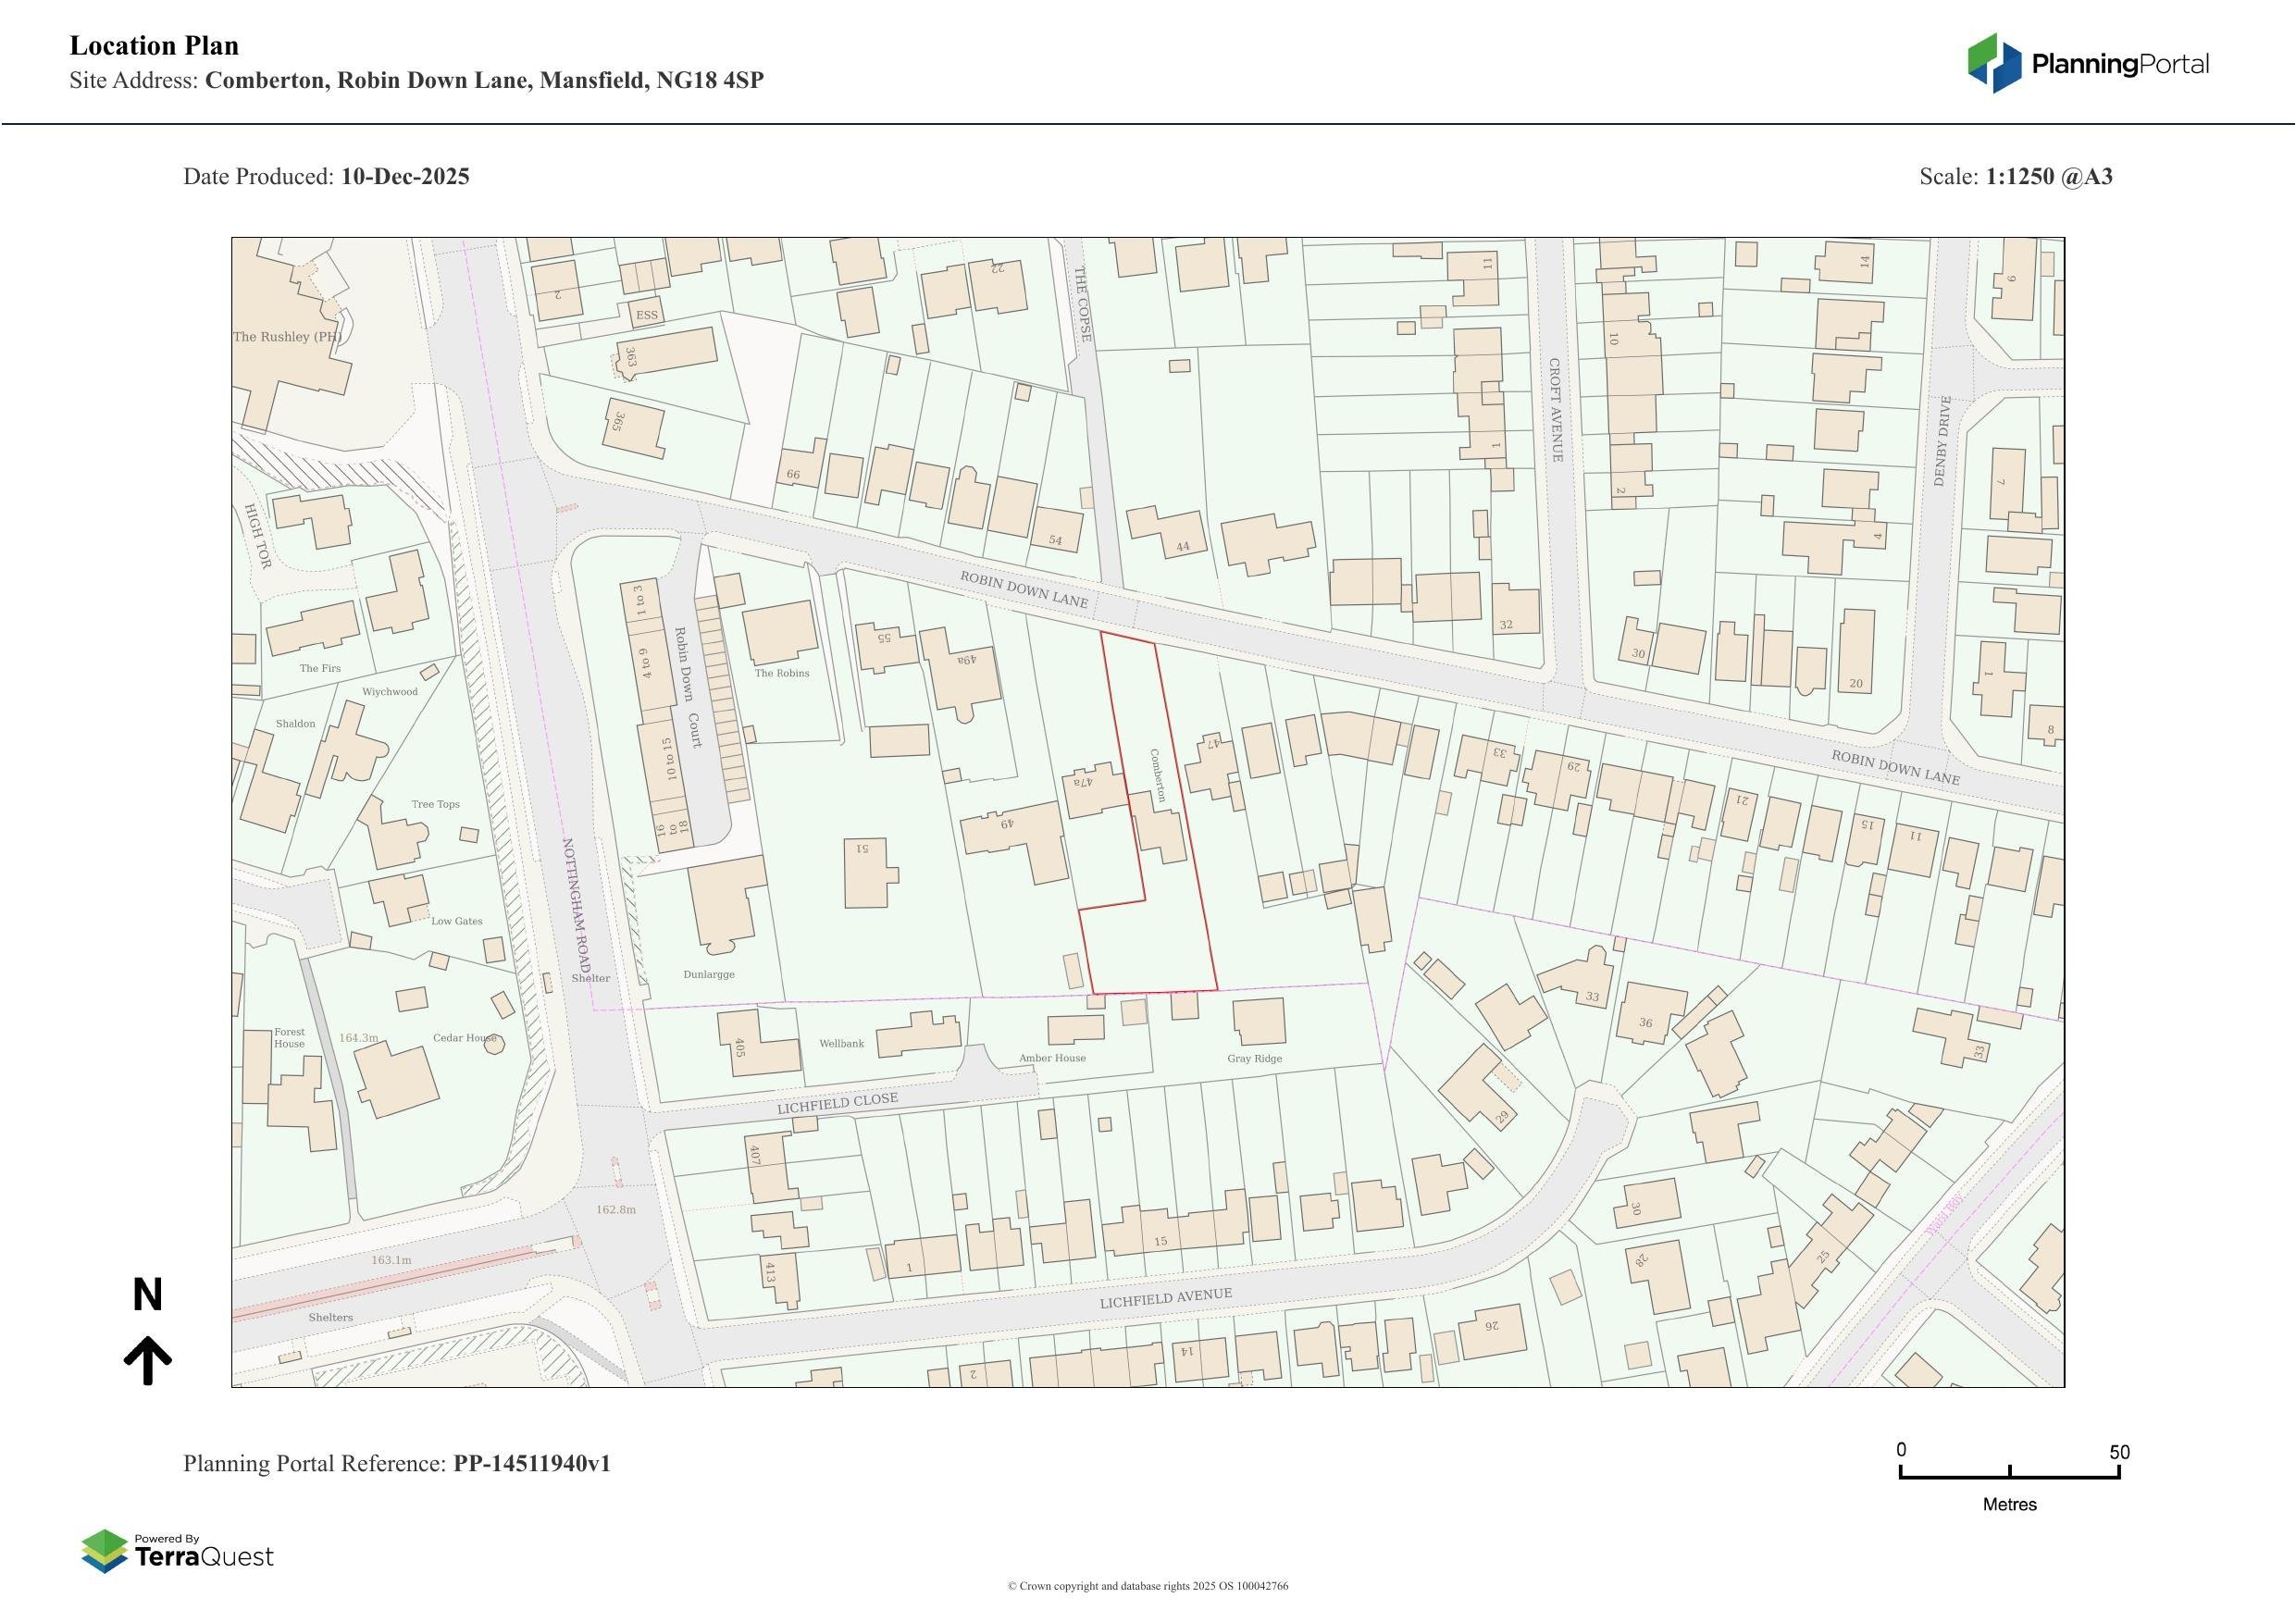Click the TerraQuest logo icon
Viewport: 2296px width, 1623px height.
point(104,1551)
